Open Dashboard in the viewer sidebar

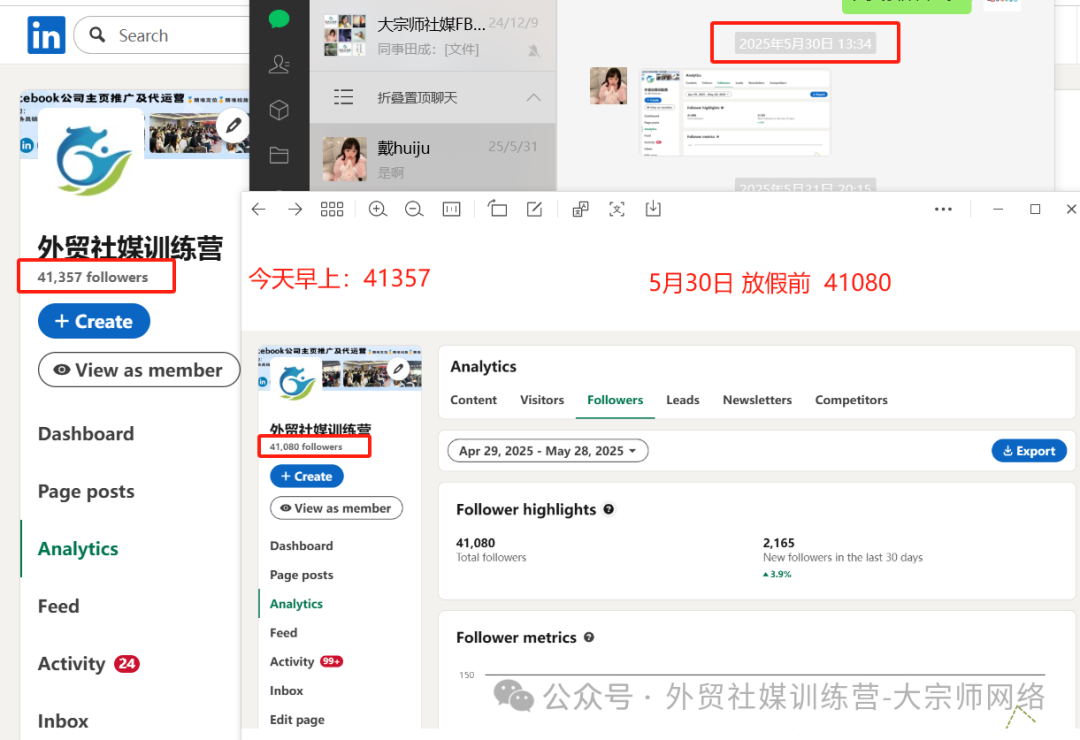coord(301,546)
